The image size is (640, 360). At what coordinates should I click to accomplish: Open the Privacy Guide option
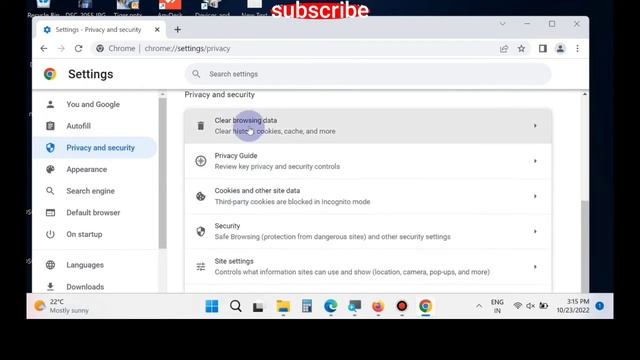[368, 161]
